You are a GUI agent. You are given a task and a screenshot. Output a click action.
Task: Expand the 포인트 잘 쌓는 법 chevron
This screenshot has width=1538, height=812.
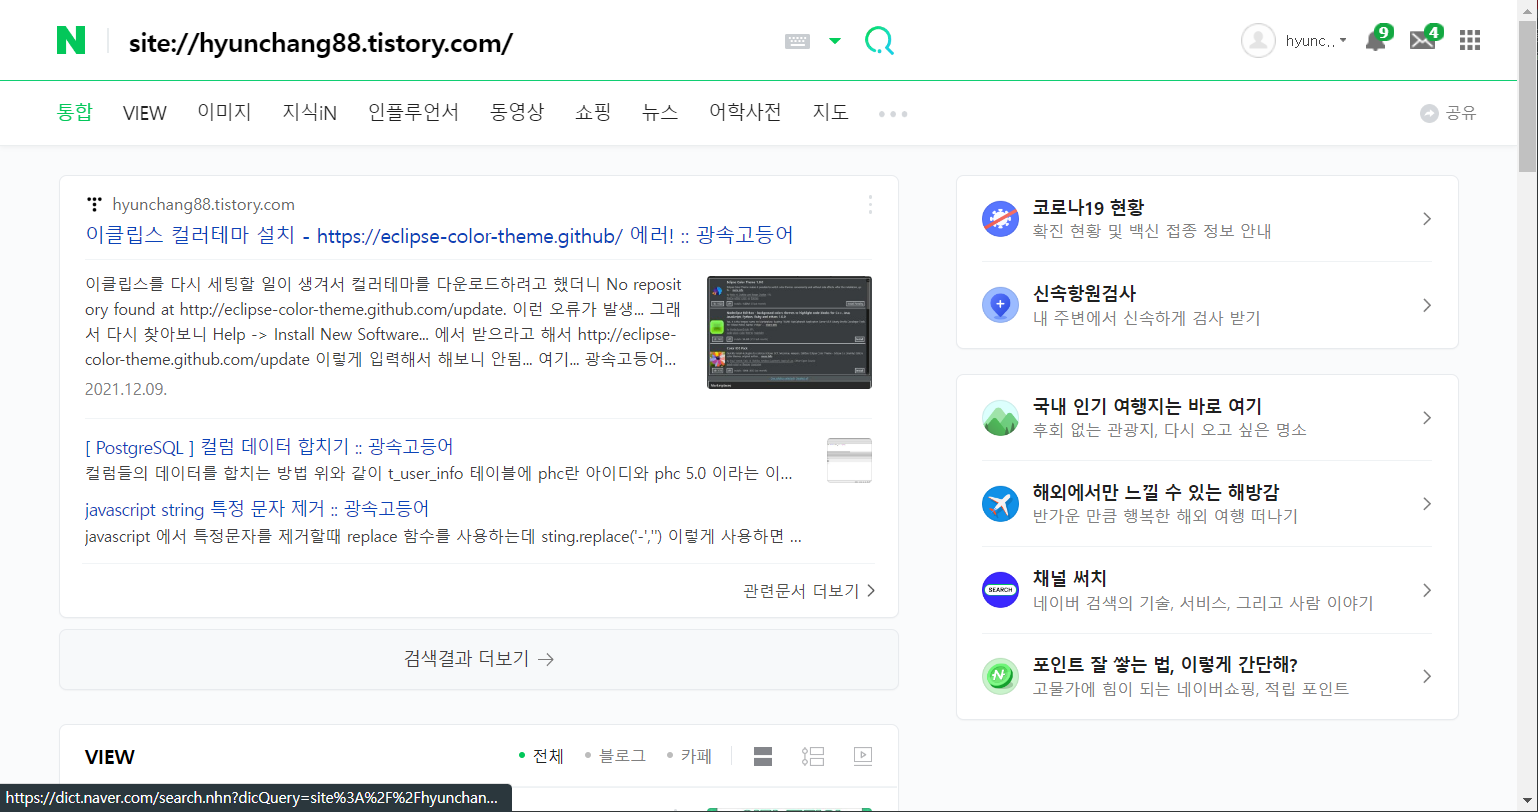[1427, 676]
